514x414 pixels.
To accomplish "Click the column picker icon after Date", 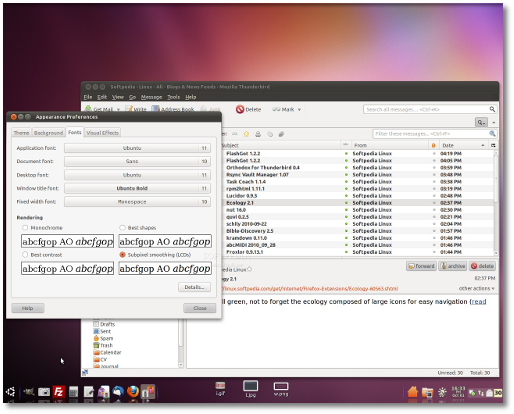I will click(493, 145).
